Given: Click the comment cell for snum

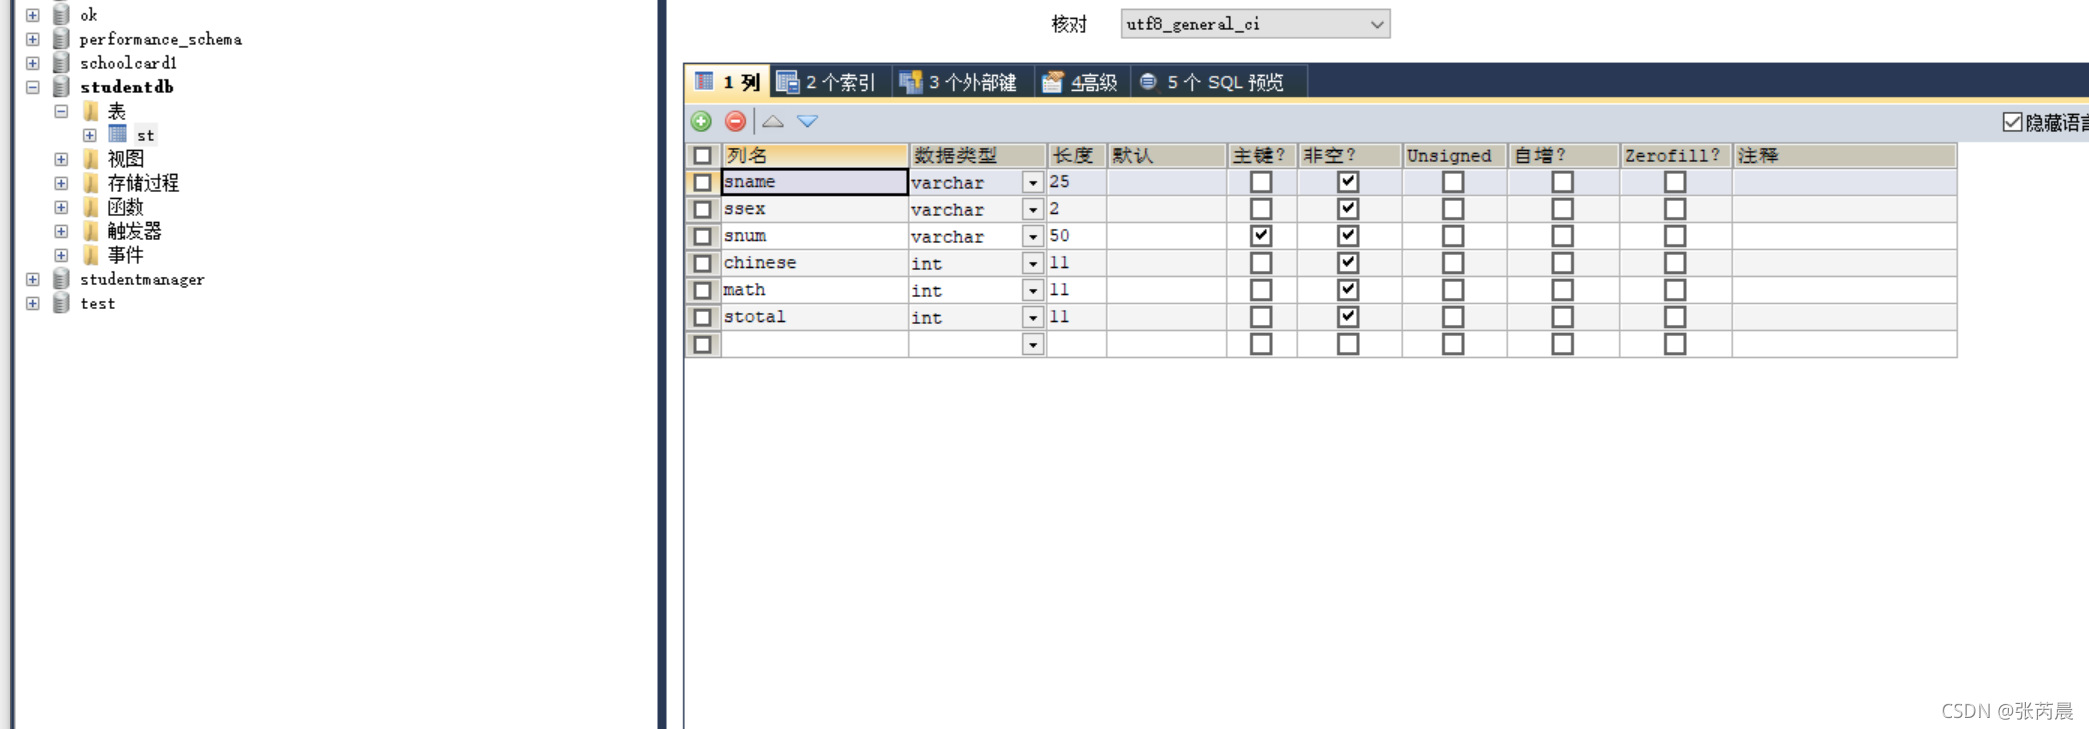Looking at the screenshot, I should tap(1844, 236).
